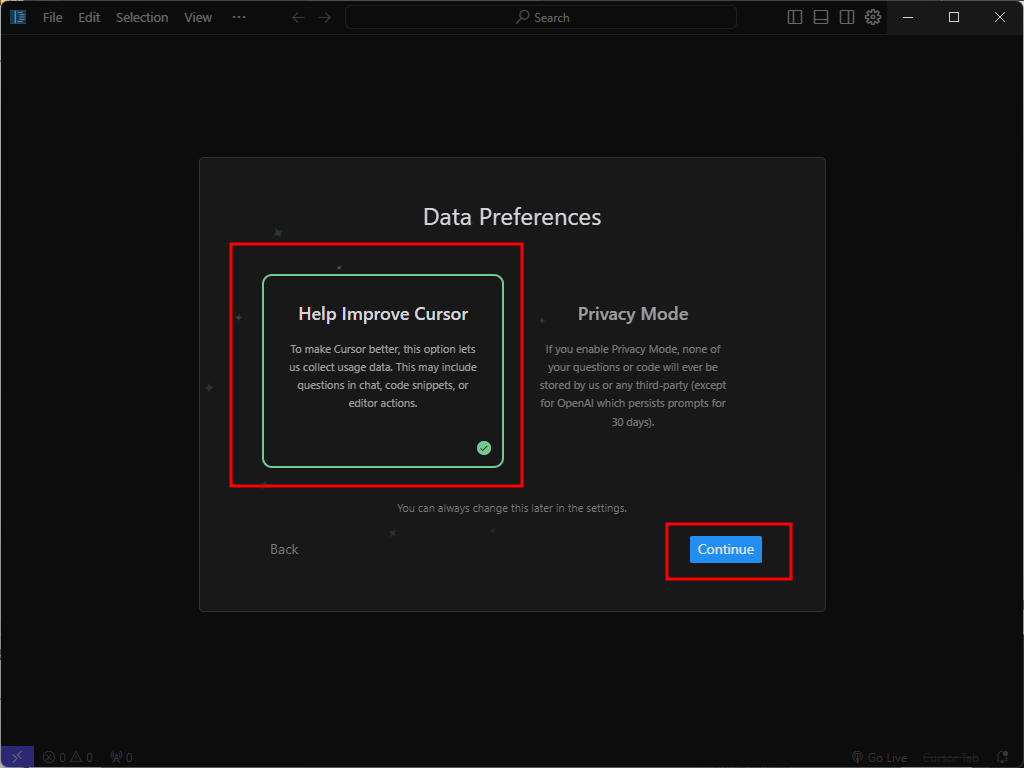Screen dimensions: 1024x768
Task: Open the Edit menu
Action: pos(89,18)
